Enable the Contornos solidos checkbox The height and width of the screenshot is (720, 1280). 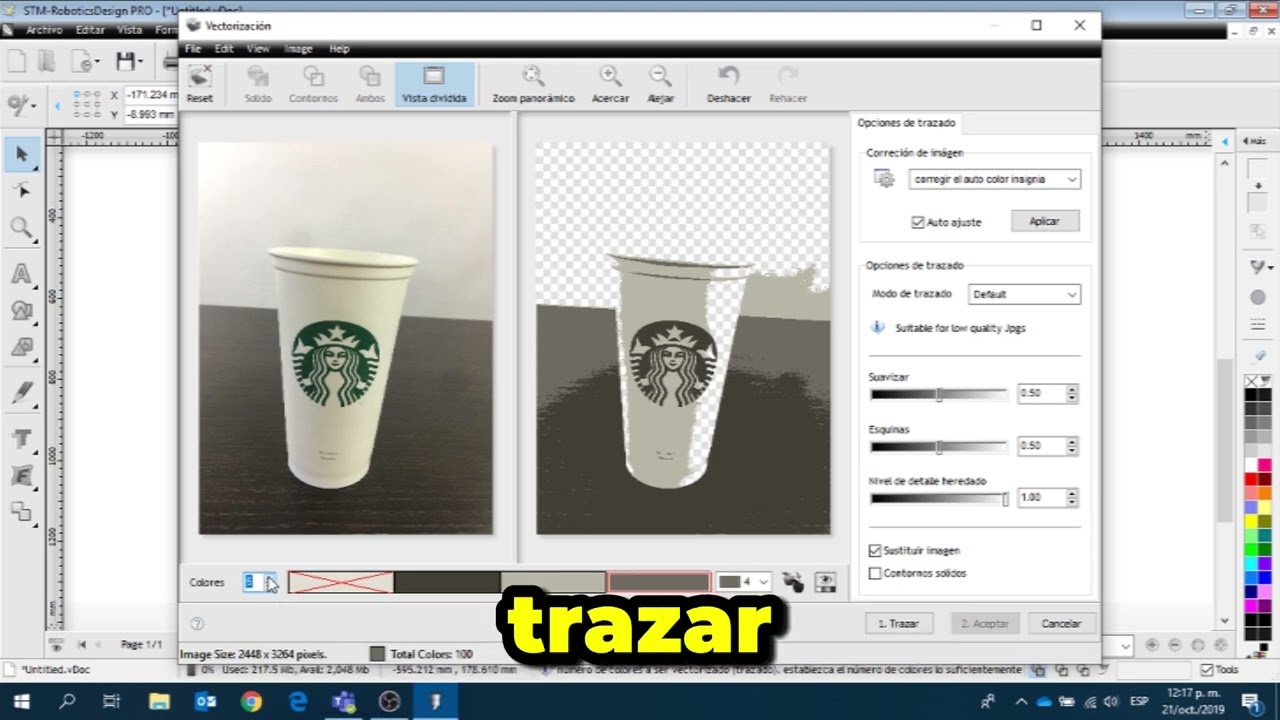[x=875, y=573]
